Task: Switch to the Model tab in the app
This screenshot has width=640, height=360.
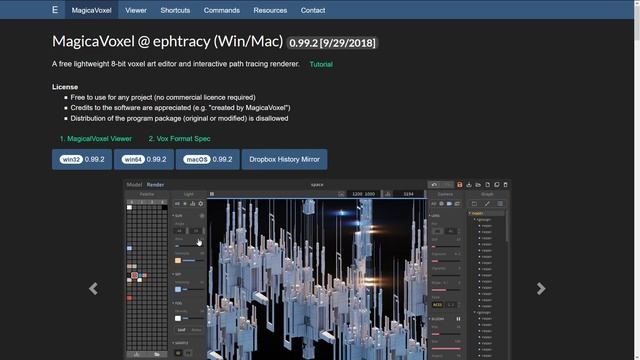Action: (x=134, y=184)
